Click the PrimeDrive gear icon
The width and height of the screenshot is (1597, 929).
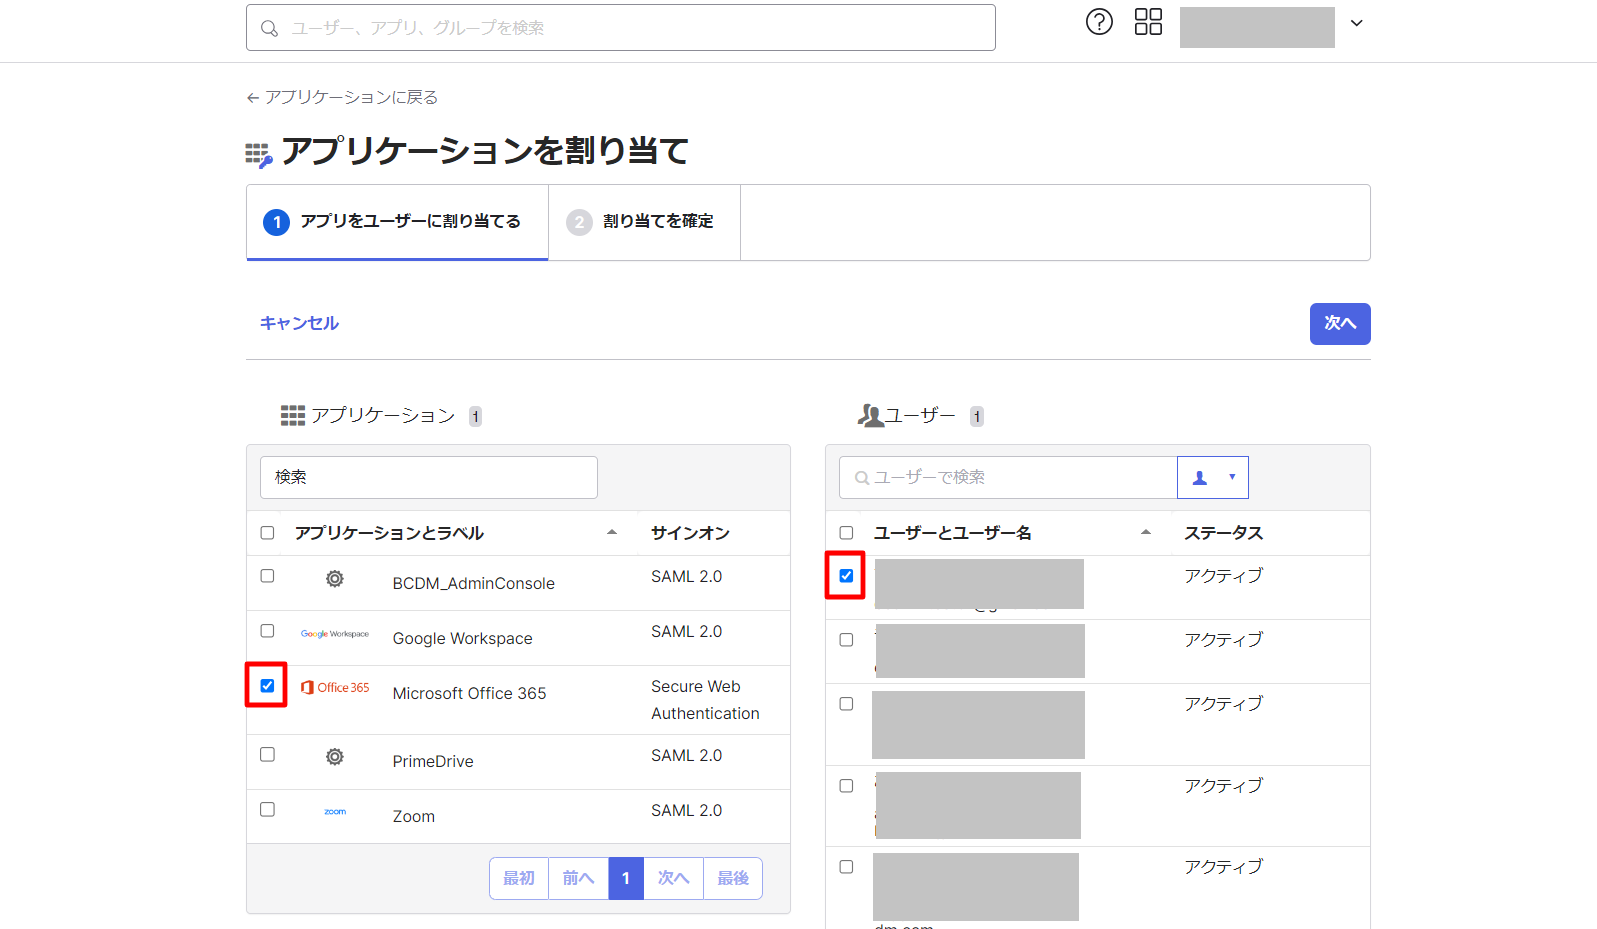335,757
